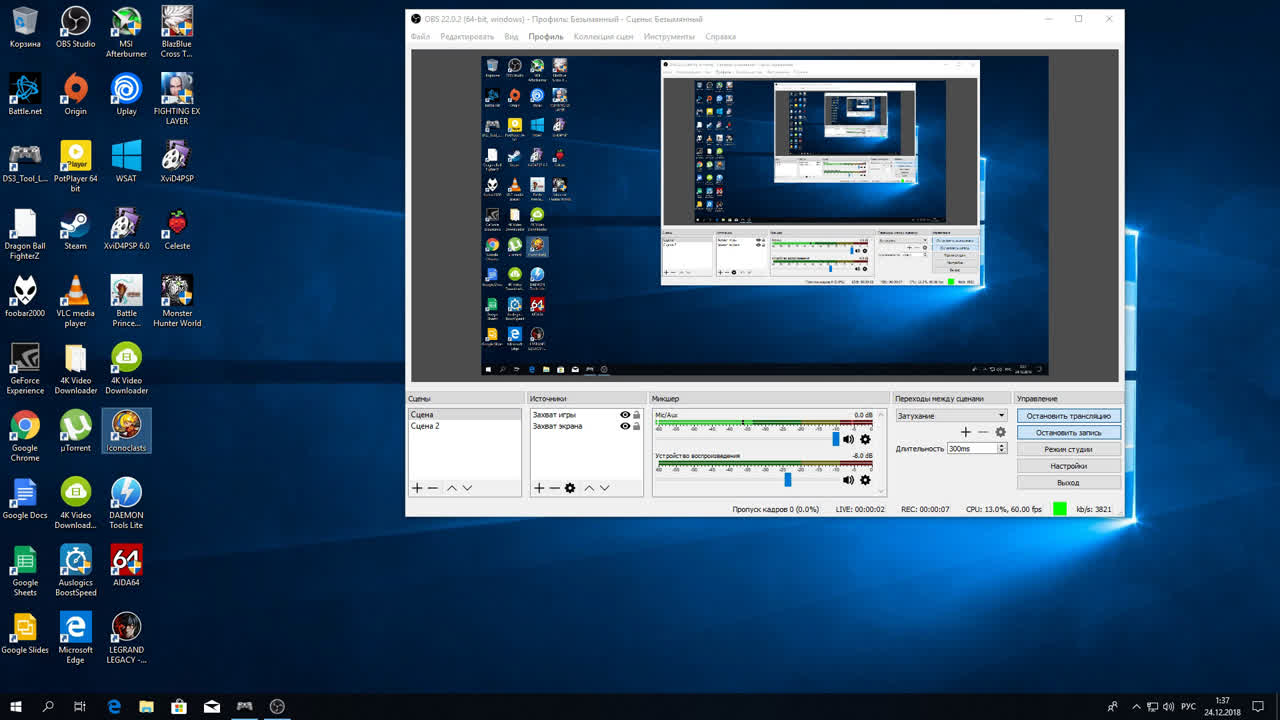Remove selected source with minus icon
This screenshot has height=720, width=1280.
click(554, 488)
